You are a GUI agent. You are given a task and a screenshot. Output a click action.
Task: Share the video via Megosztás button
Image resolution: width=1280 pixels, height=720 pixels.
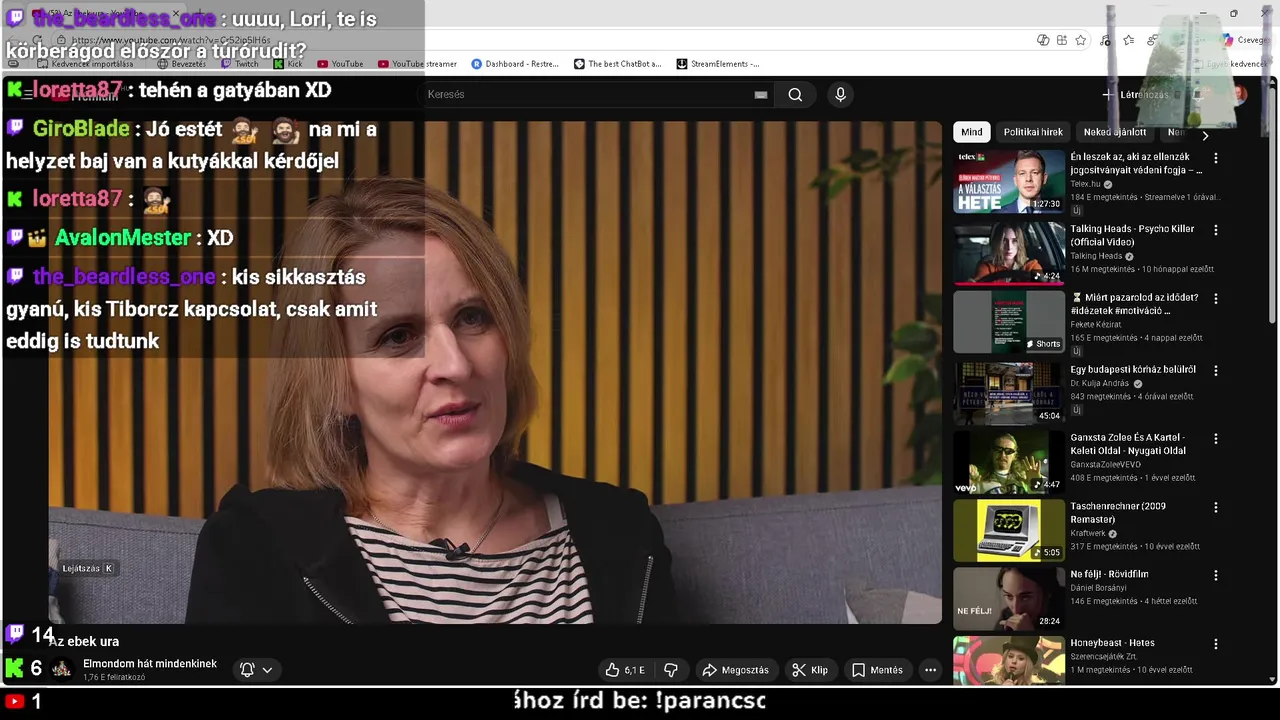click(x=736, y=670)
